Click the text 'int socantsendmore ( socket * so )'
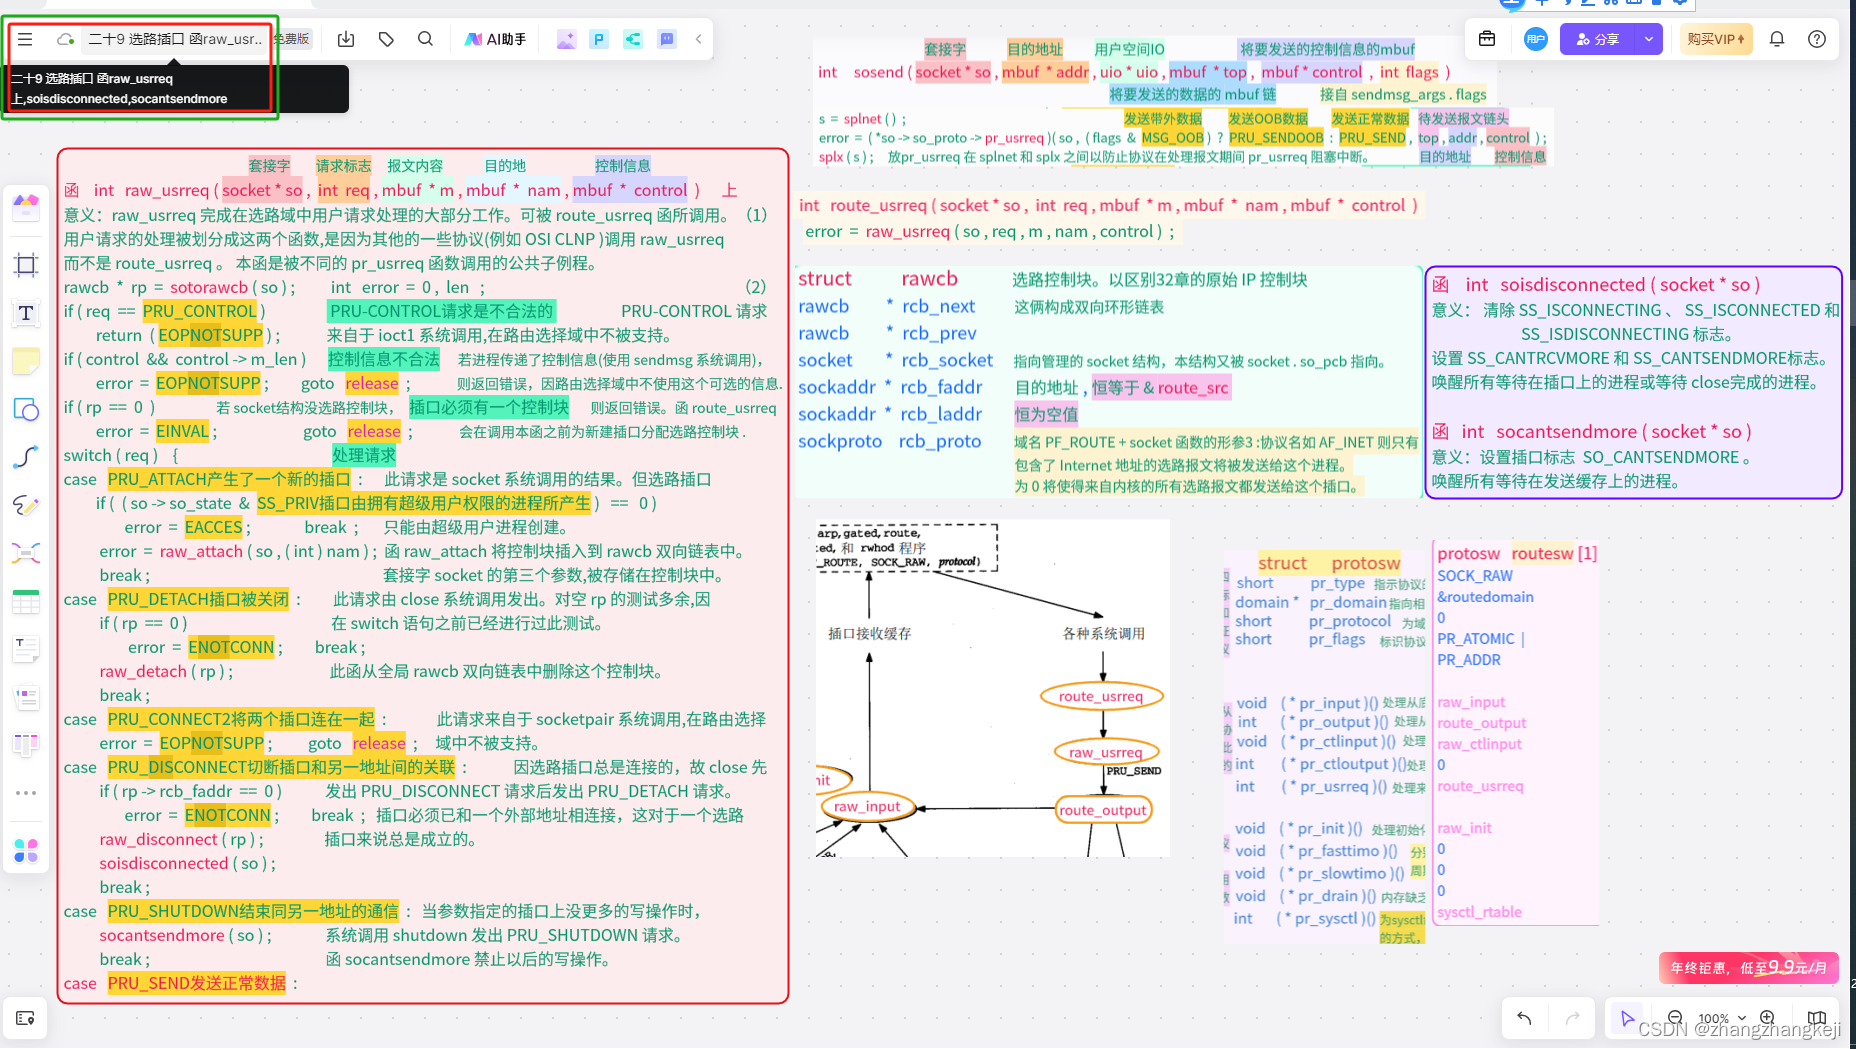 point(1605,432)
